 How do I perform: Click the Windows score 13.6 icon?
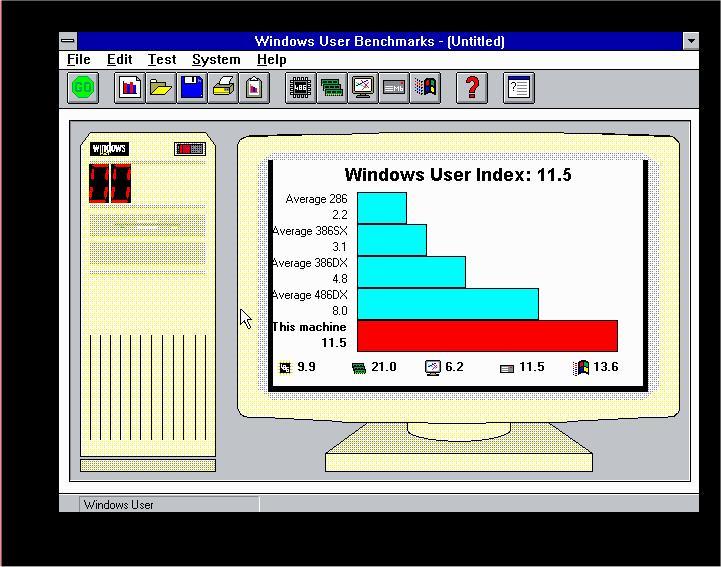click(x=581, y=367)
